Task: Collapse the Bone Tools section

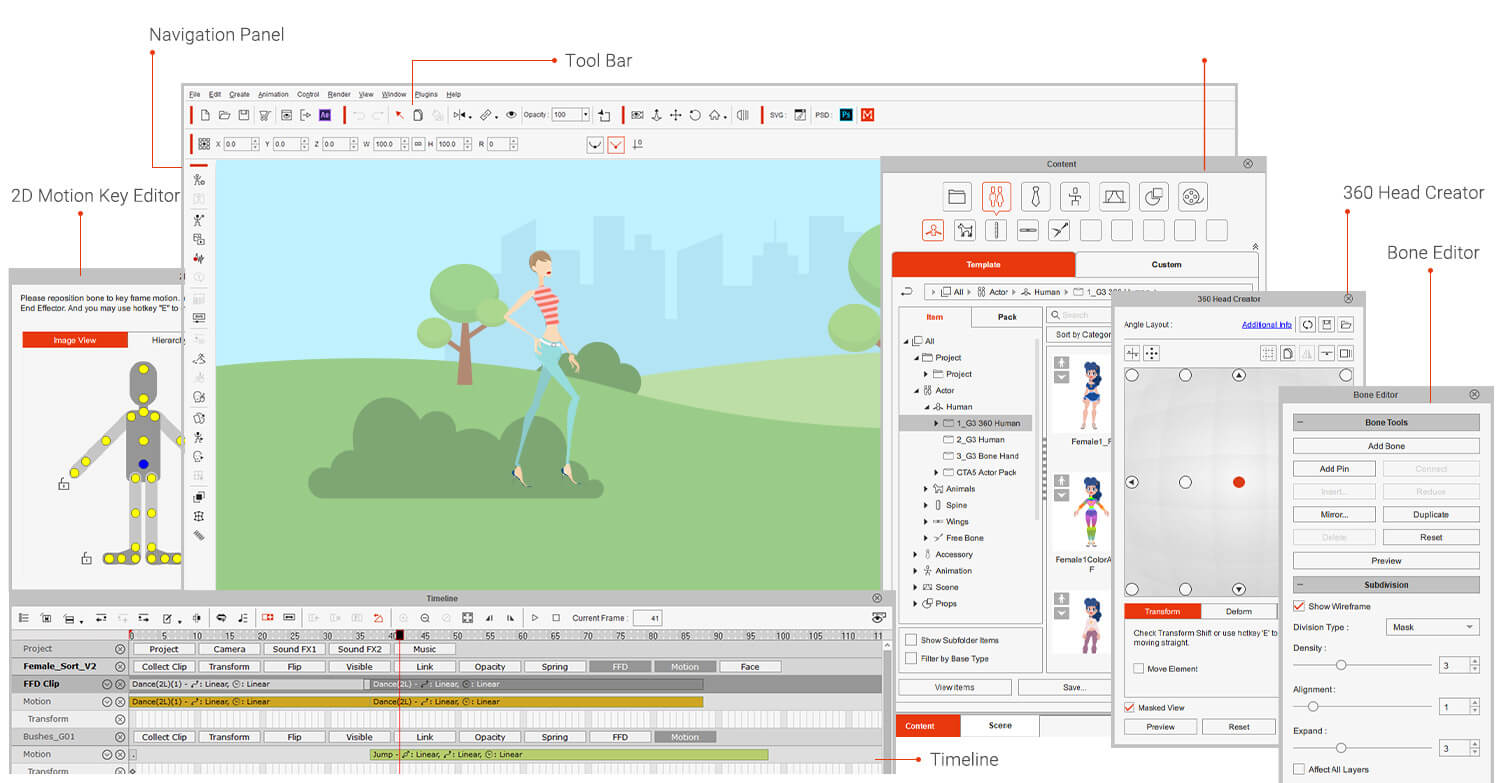Action: pyautogui.click(x=1300, y=423)
